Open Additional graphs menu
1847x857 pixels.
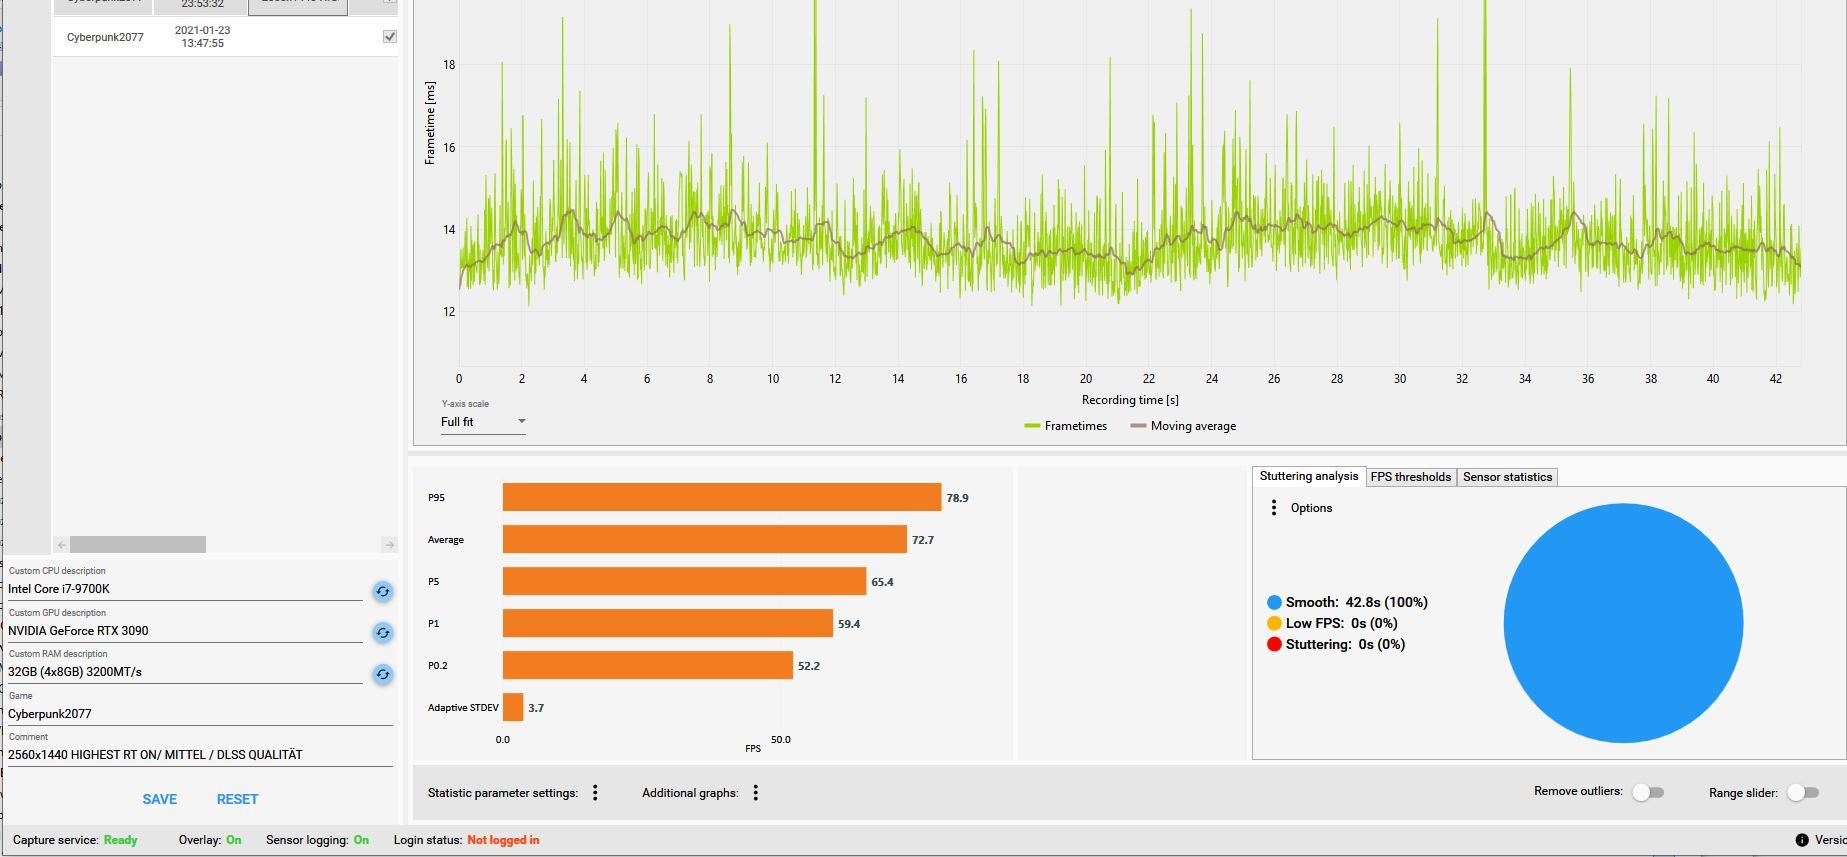click(756, 792)
